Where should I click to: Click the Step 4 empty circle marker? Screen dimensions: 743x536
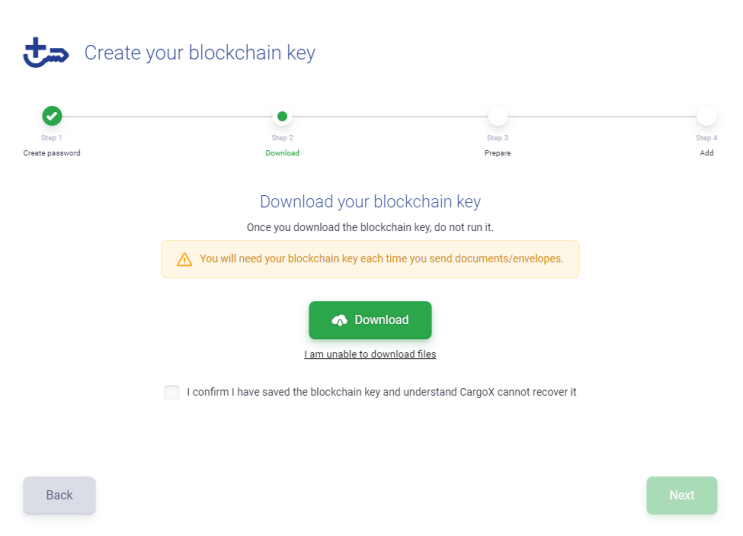click(x=707, y=116)
